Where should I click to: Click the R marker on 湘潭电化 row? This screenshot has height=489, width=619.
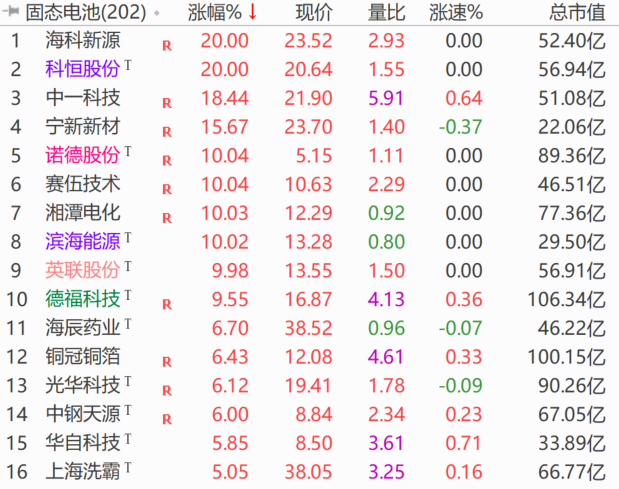tap(167, 218)
